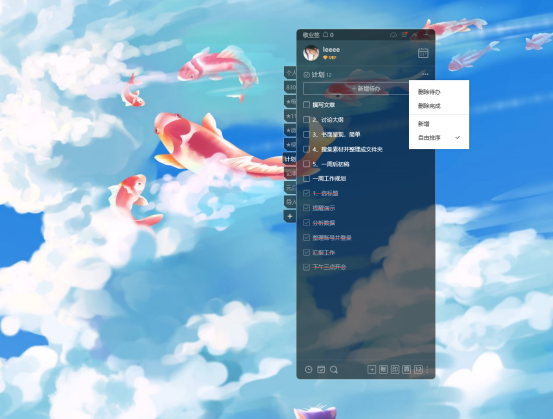Check the 撰写文章 task checkbox
The image size is (553, 419).
pyautogui.click(x=306, y=105)
